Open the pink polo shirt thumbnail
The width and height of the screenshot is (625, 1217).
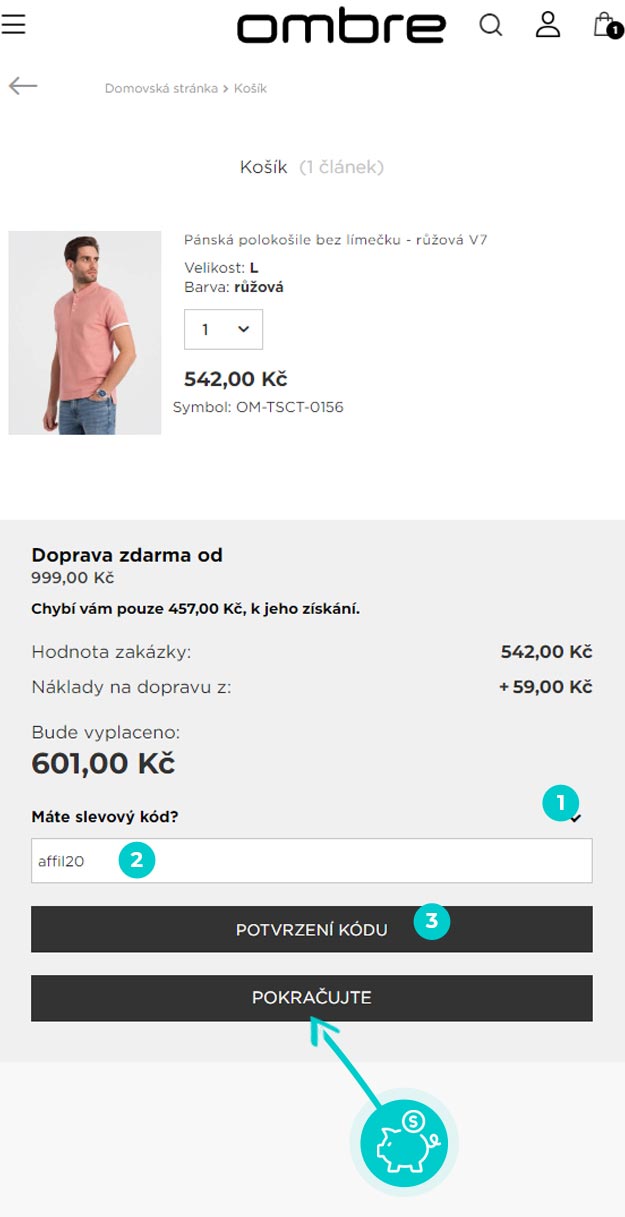click(85, 333)
